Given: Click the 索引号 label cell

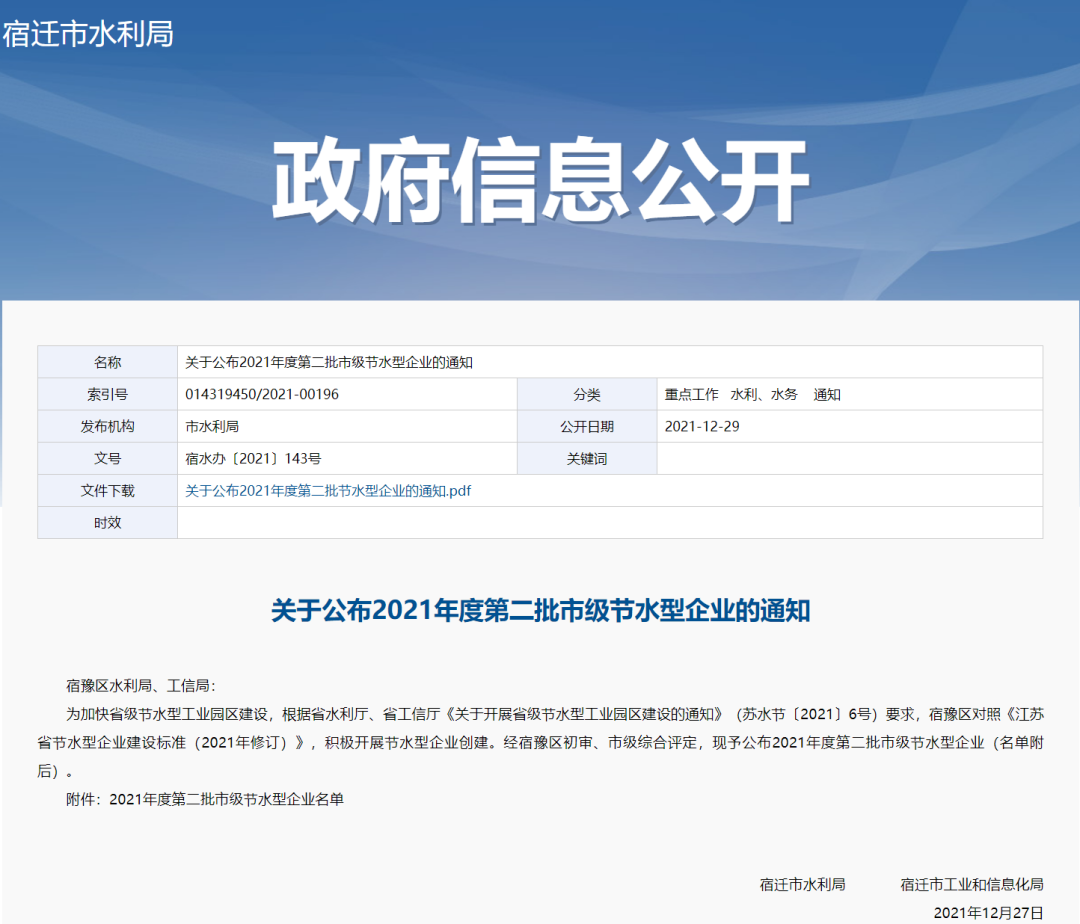Looking at the screenshot, I should point(107,395).
